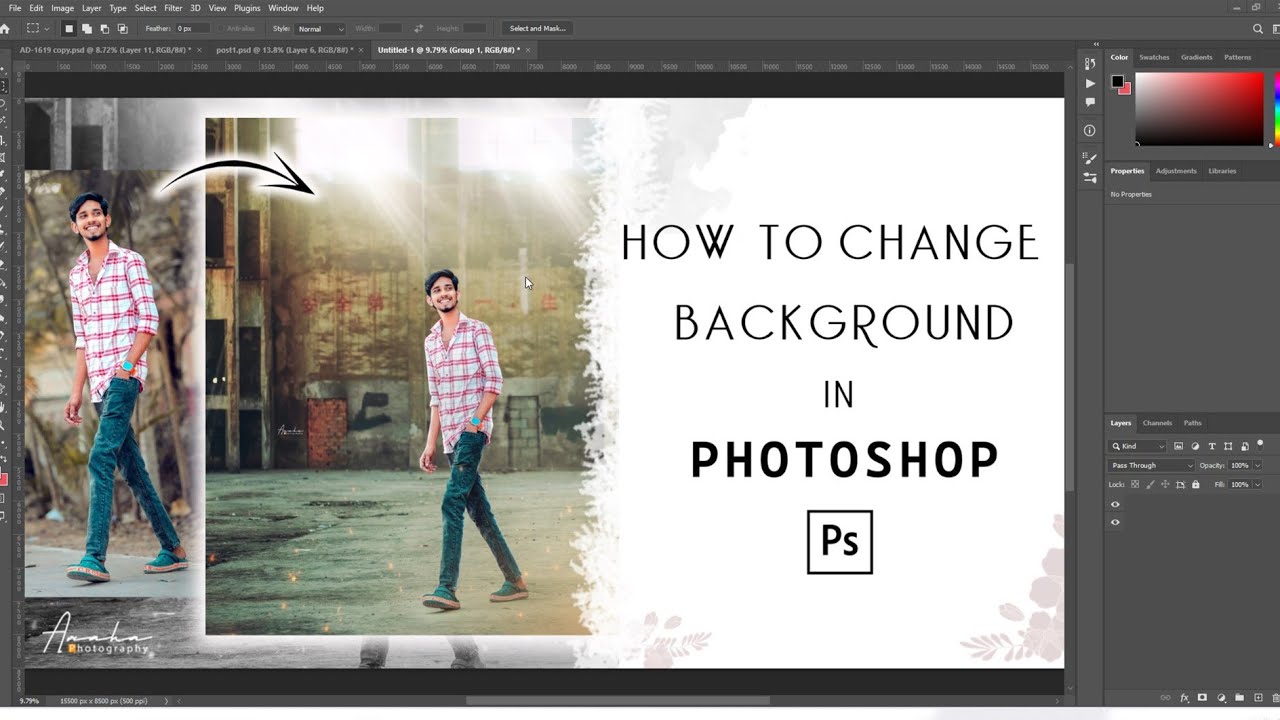
Task: Toggle the lower layer visibility eye
Action: [x=1115, y=522]
